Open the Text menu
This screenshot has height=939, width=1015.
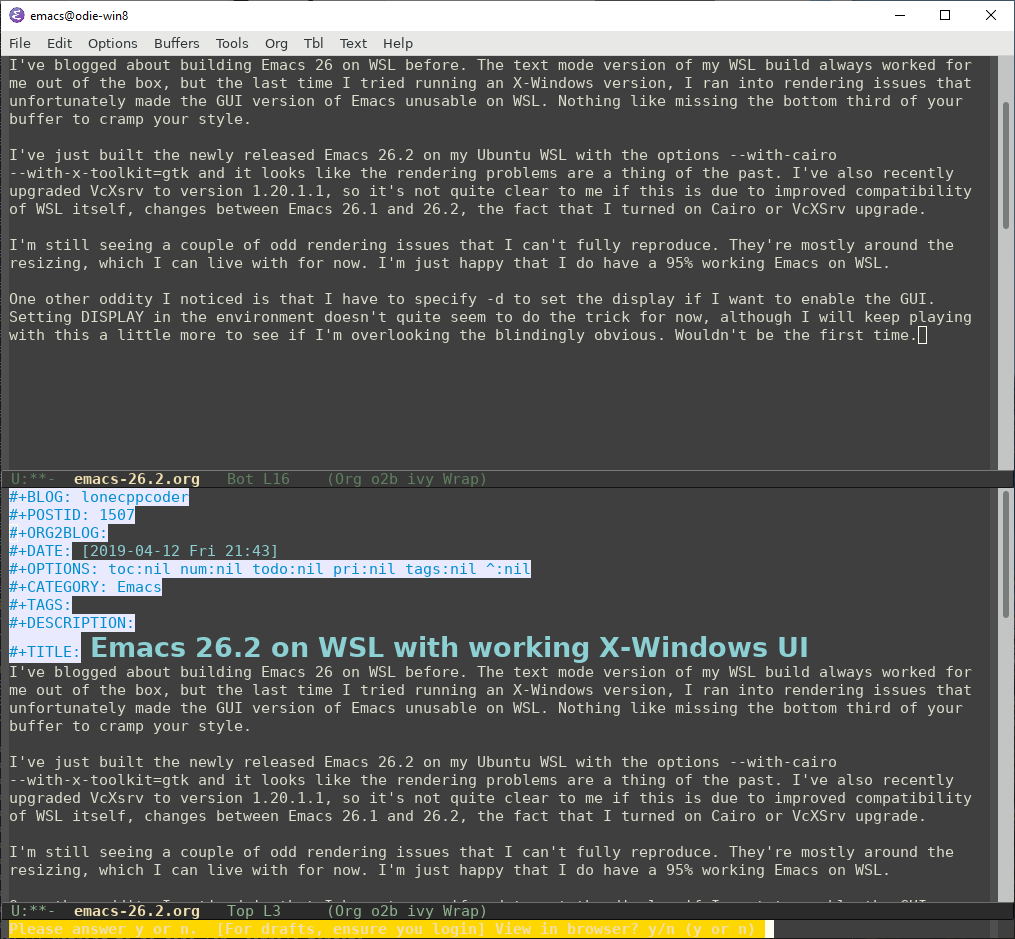(353, 43)
